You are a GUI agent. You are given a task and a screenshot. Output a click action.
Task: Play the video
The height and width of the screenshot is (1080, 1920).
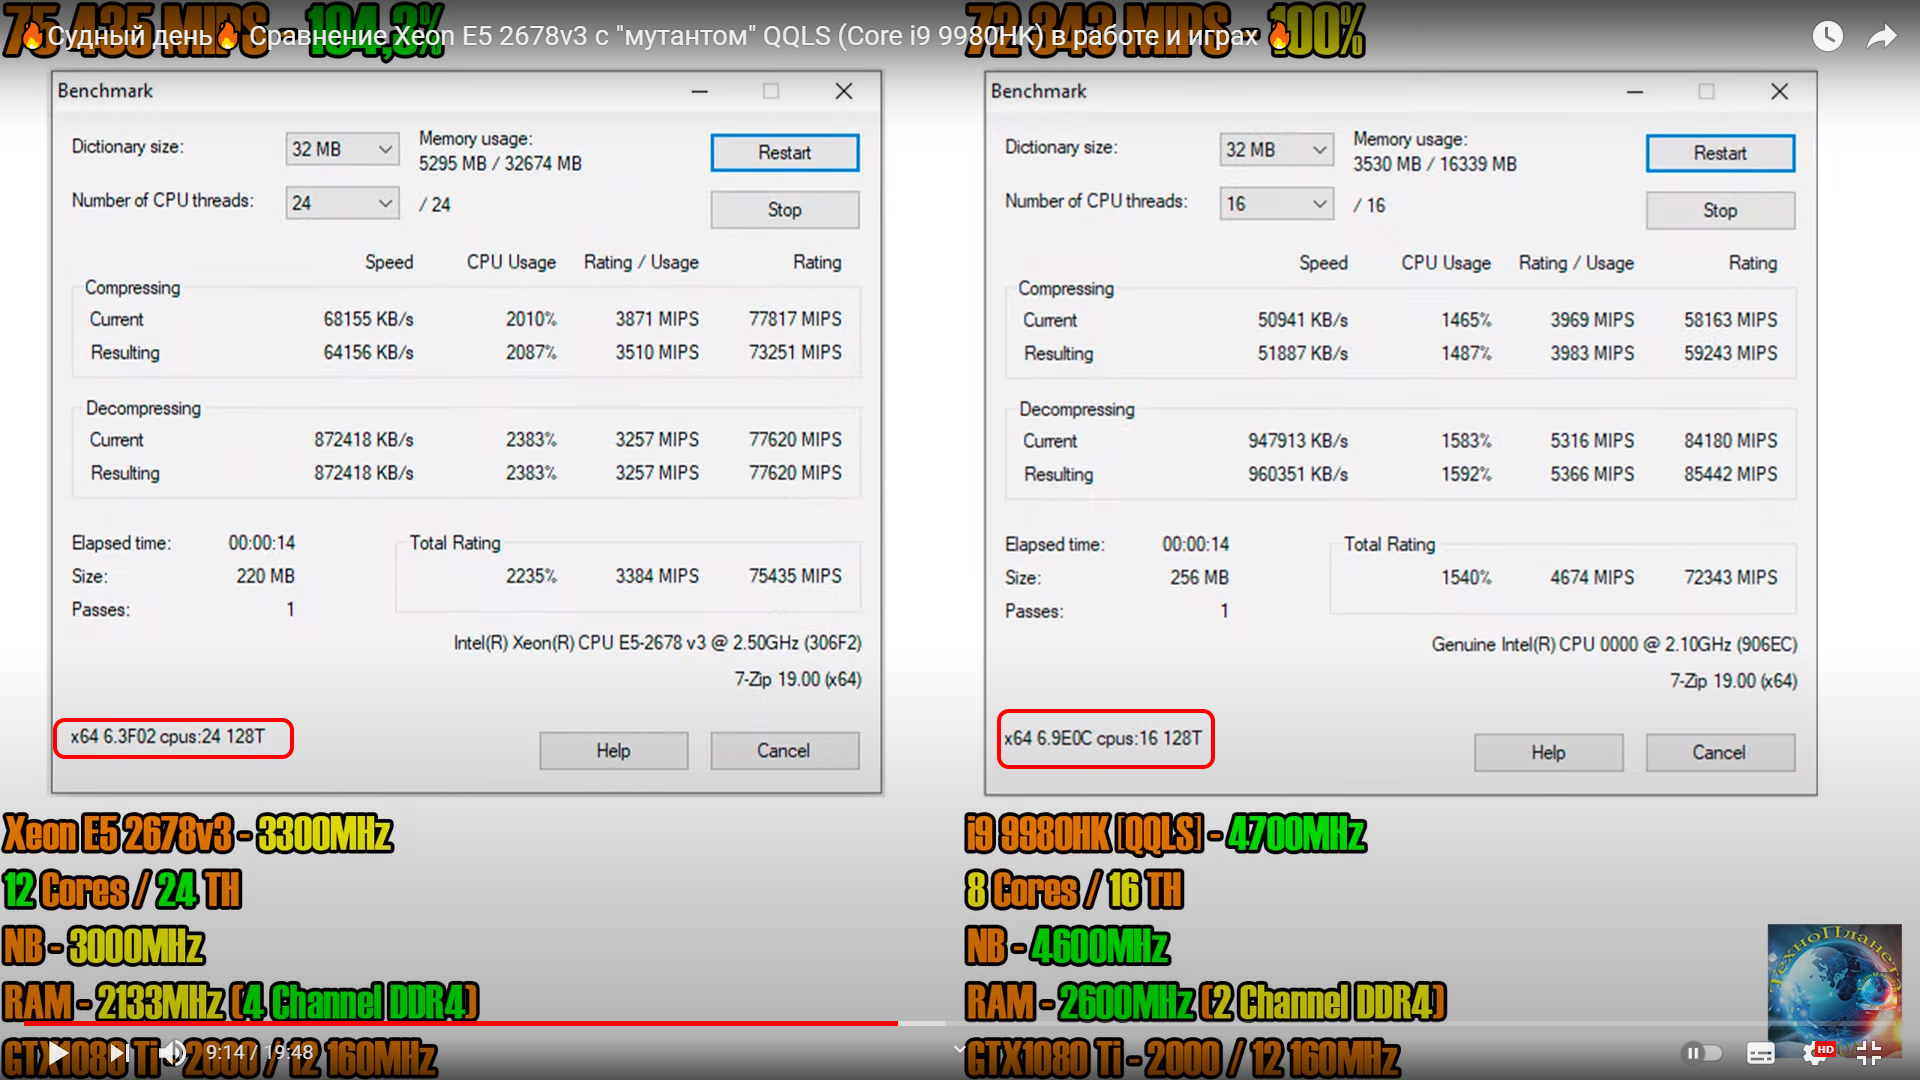pyautogui.click(x=58, y=1052)
